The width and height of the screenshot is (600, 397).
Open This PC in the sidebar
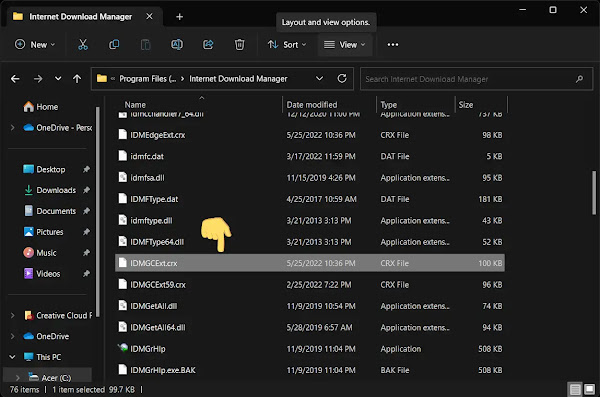coord(49,357)
